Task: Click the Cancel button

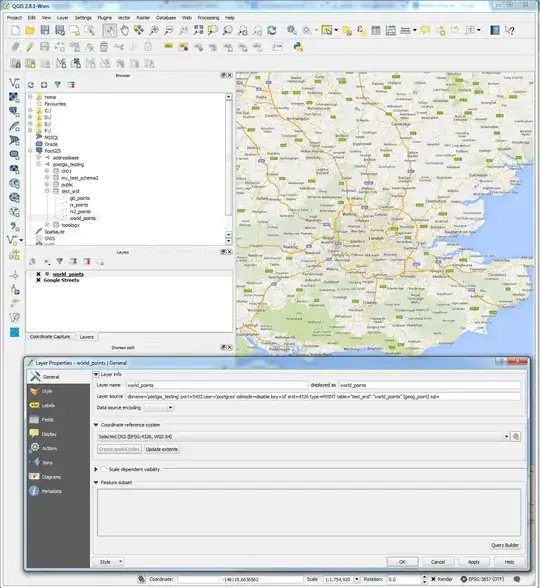Action: (x=438, y=562)
